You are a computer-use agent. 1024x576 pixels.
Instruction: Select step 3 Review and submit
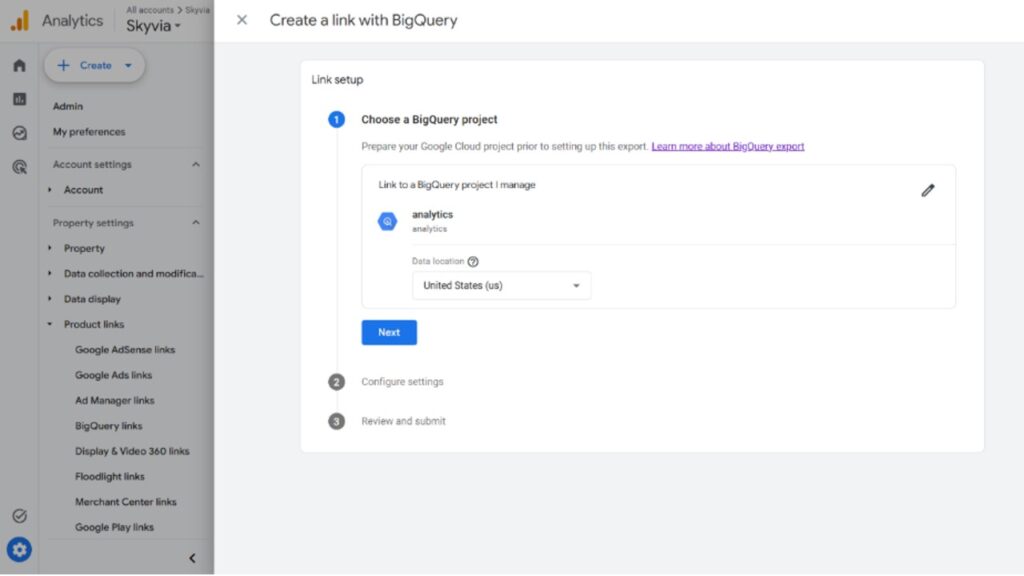point(404,421)
